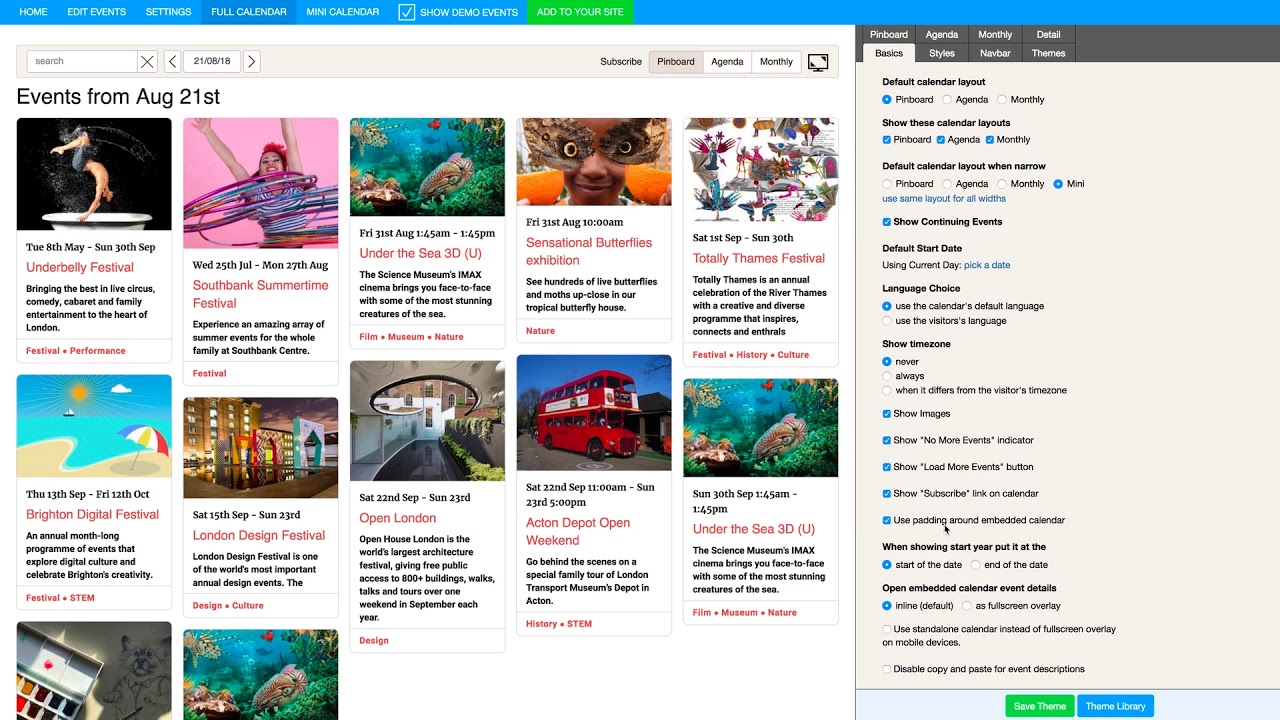Toggle the Show Demo Events checkbox
Image resolution: width=1280 pixels, height=720 pixels.
point(406,12)
